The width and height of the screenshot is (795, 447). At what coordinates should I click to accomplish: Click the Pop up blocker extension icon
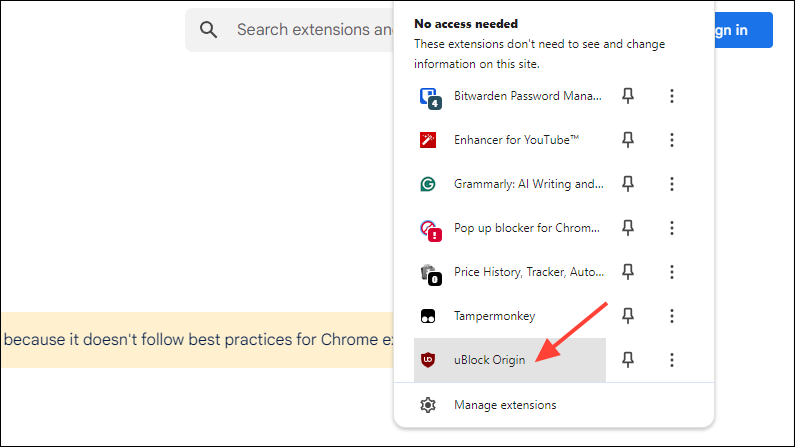coord(430,231)
